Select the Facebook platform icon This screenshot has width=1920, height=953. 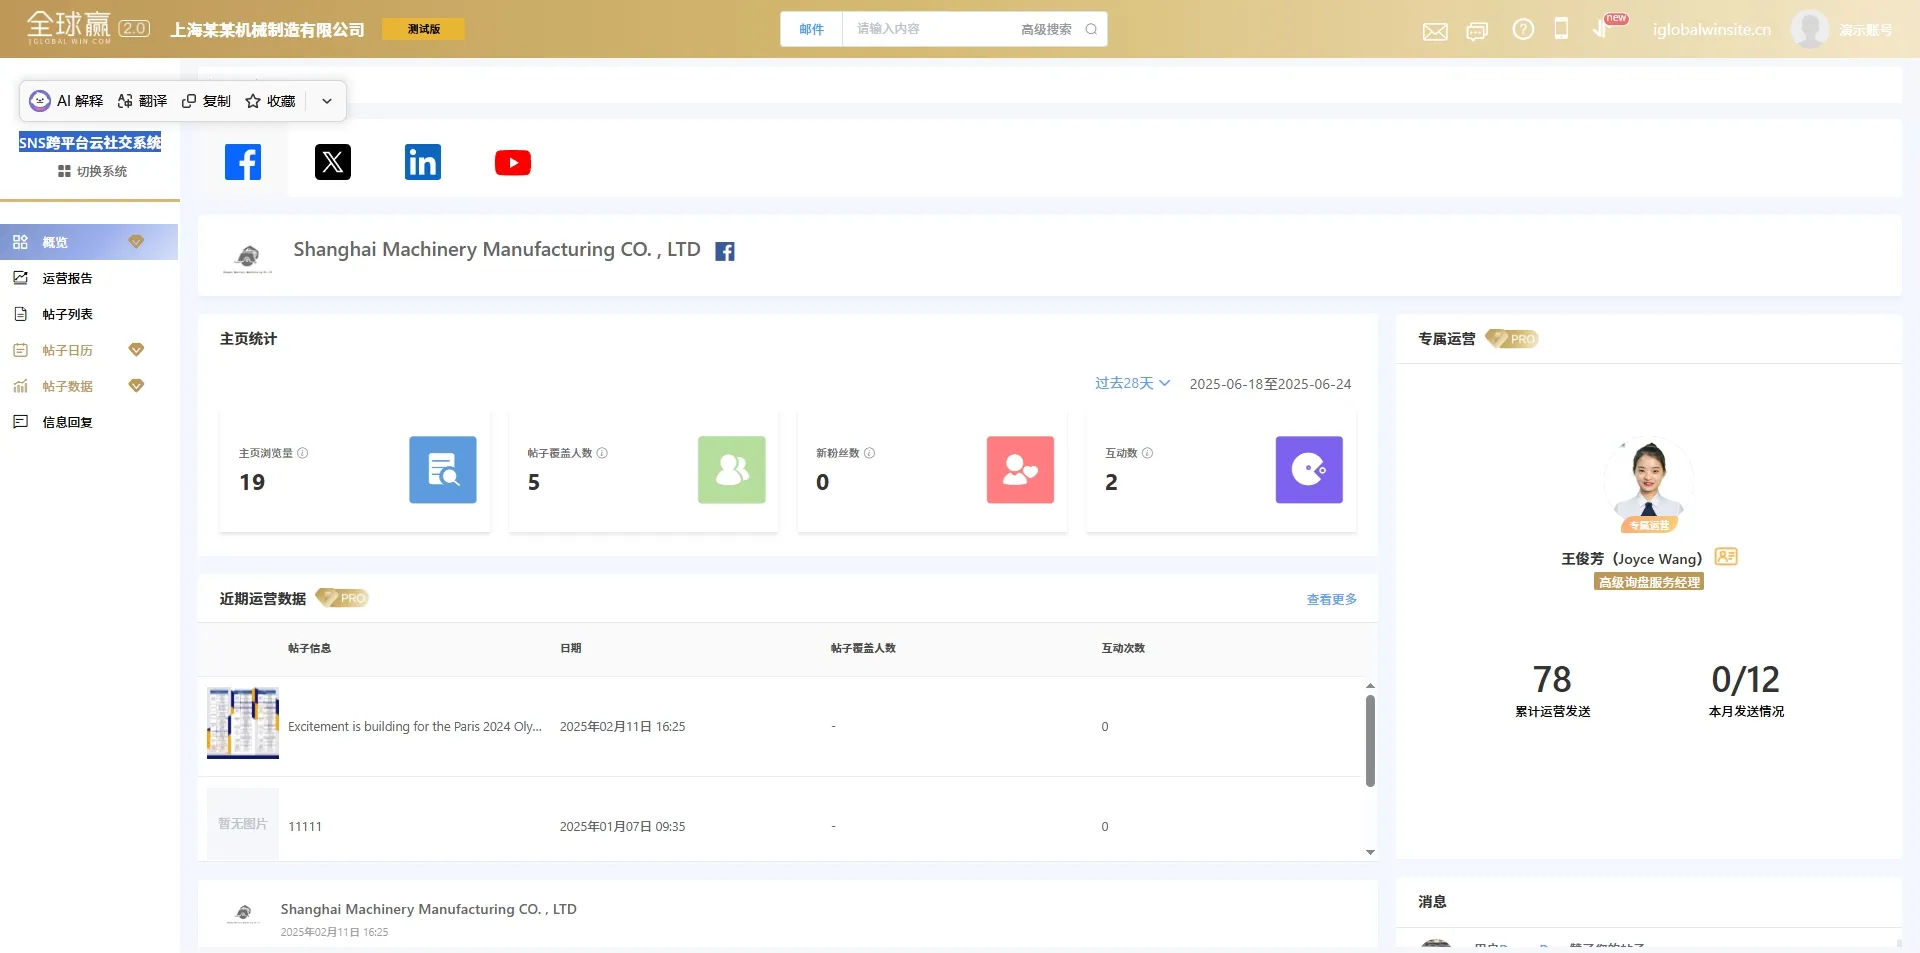click(243, 162)
